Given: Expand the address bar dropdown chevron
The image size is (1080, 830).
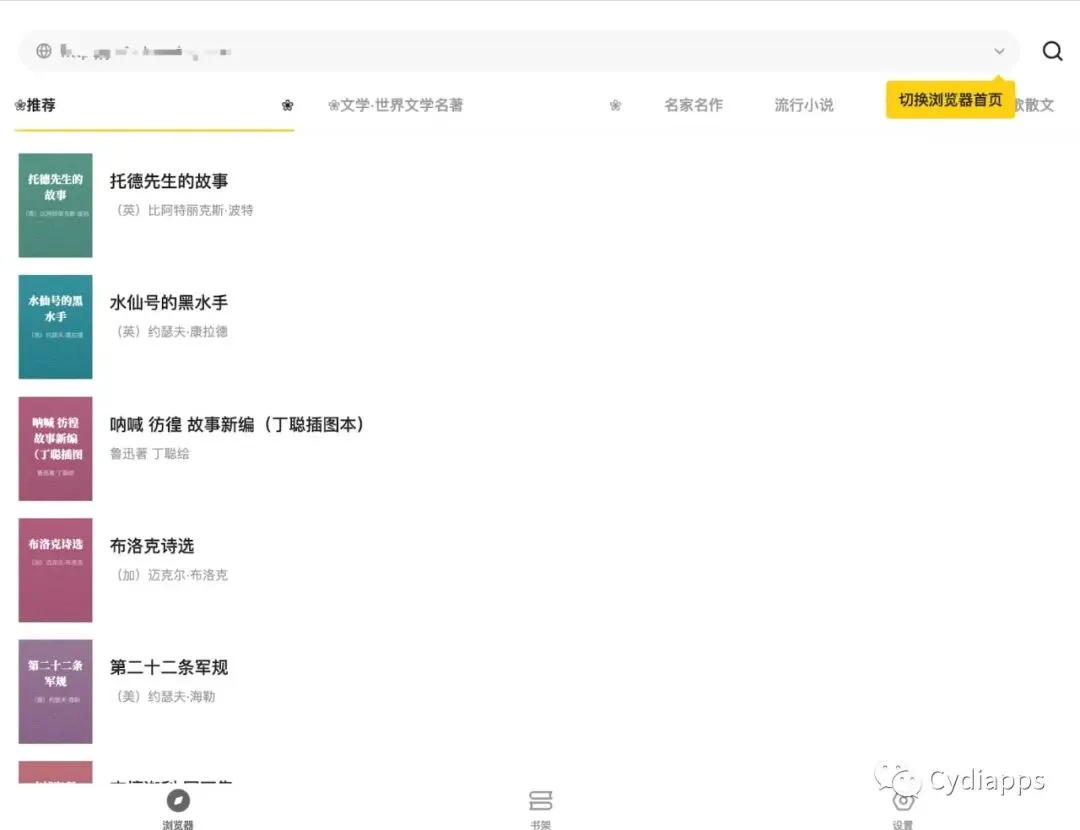Looking at the screenshot, I should [999, 51].
